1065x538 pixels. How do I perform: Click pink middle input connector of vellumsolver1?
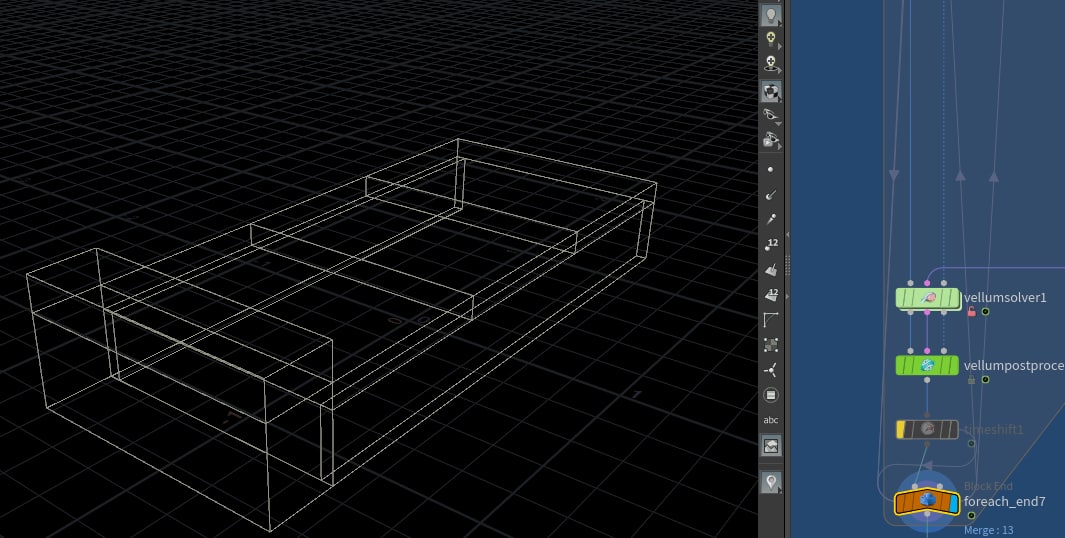point(927,283)
